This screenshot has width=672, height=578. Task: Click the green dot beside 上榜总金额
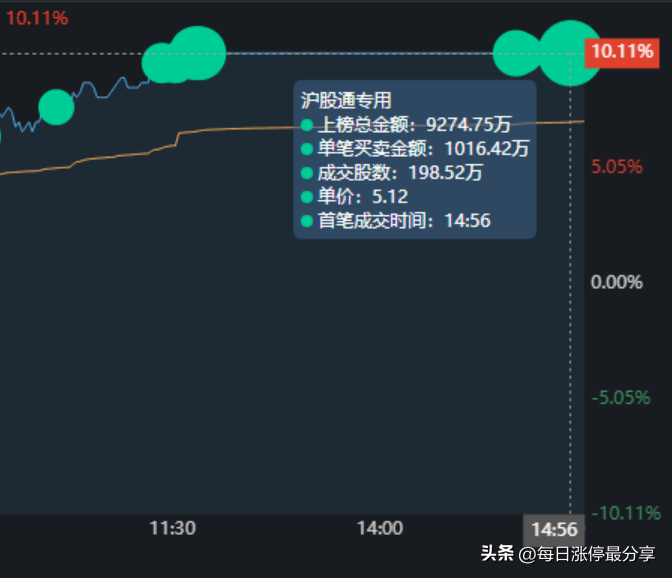coord(307,125)
